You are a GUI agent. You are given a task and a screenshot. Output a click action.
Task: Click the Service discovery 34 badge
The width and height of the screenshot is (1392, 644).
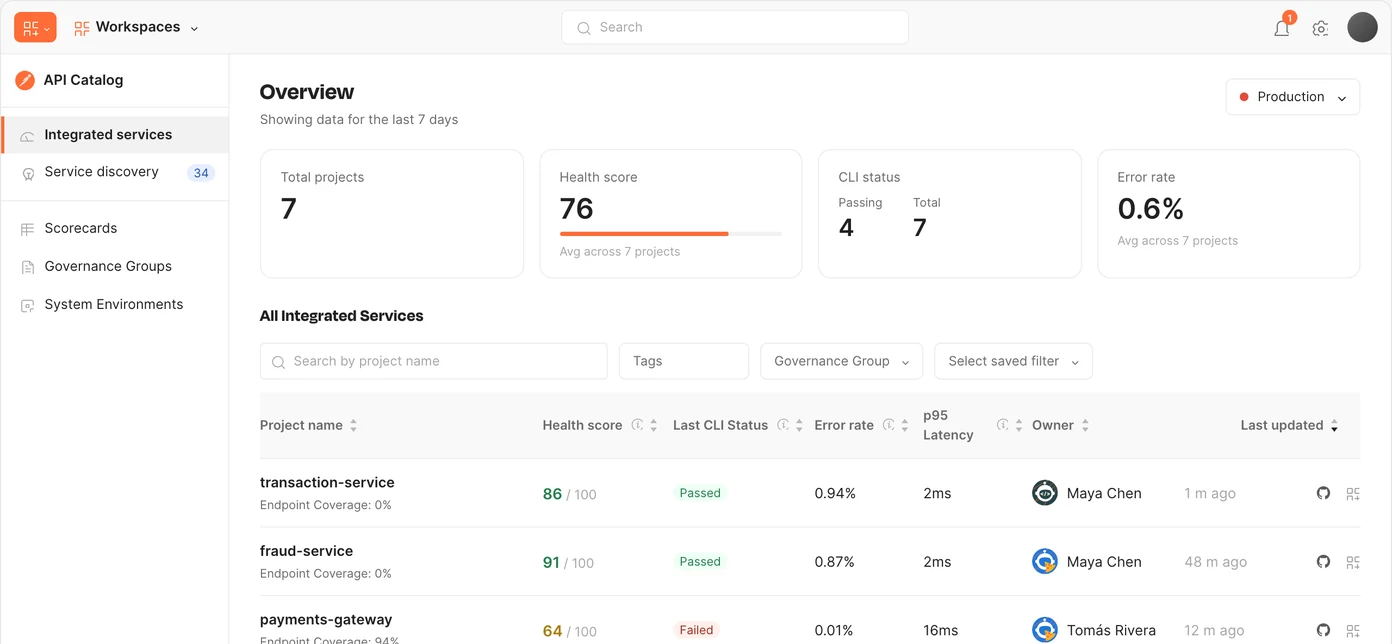click(x=201, y=173)
